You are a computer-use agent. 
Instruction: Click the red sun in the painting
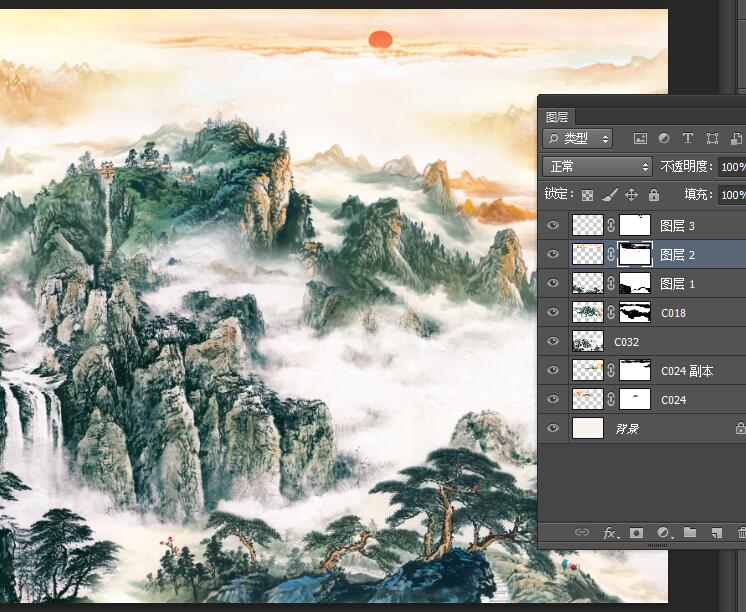[380, 39]
